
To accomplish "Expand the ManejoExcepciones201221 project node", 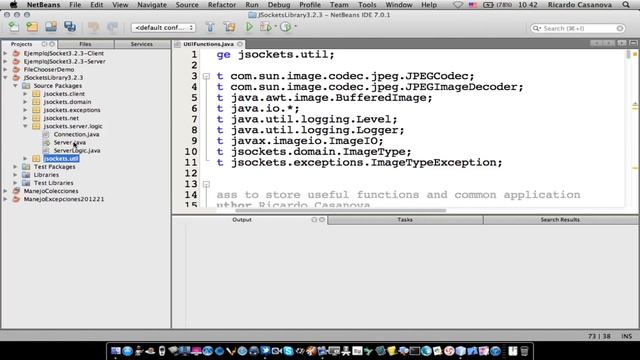I will (5, 199).
